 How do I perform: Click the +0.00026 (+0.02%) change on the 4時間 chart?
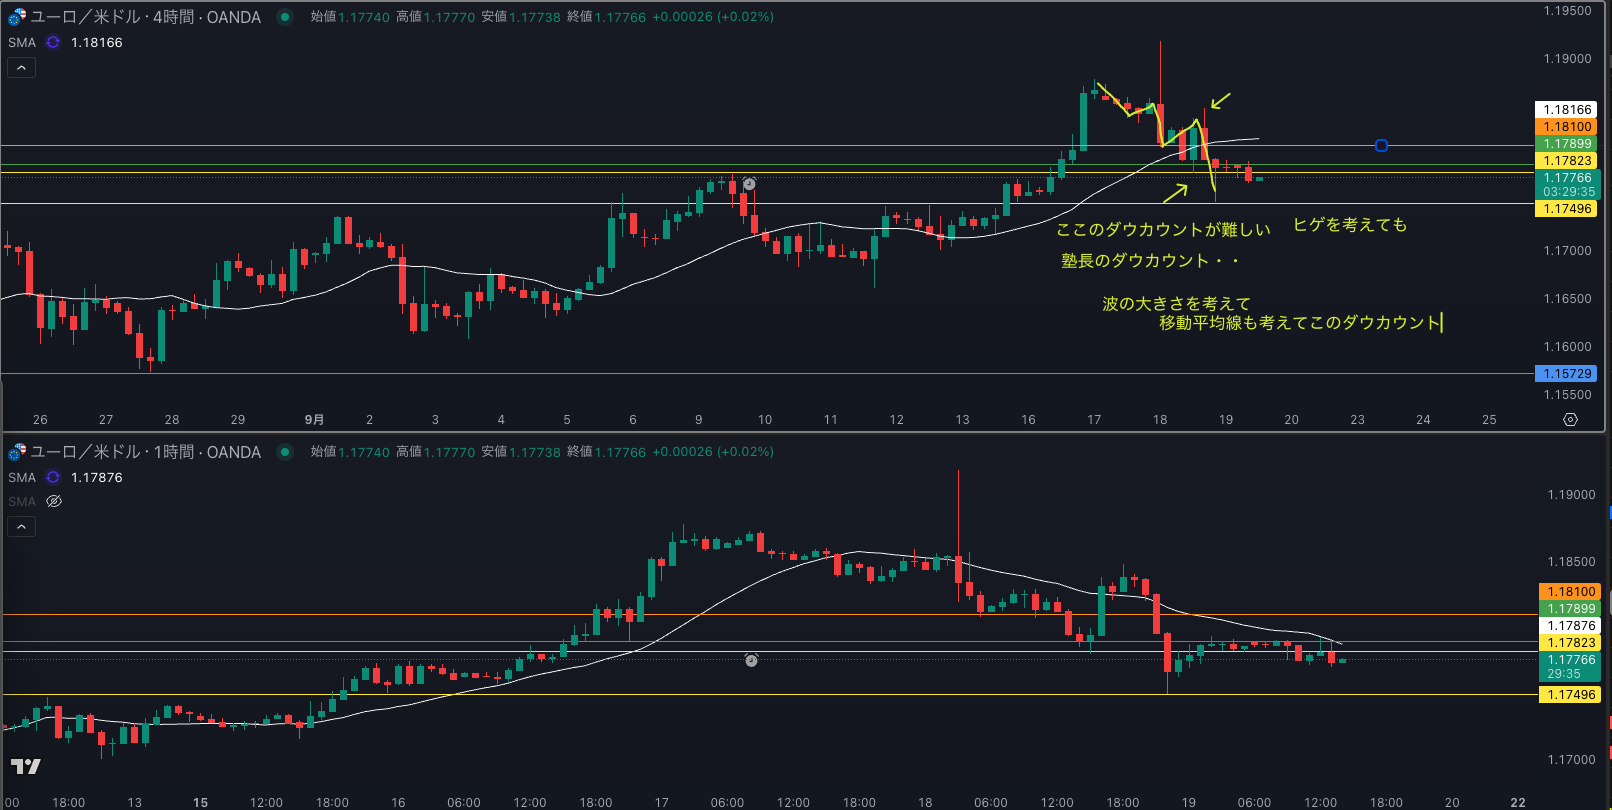click(x=713, y=17)
